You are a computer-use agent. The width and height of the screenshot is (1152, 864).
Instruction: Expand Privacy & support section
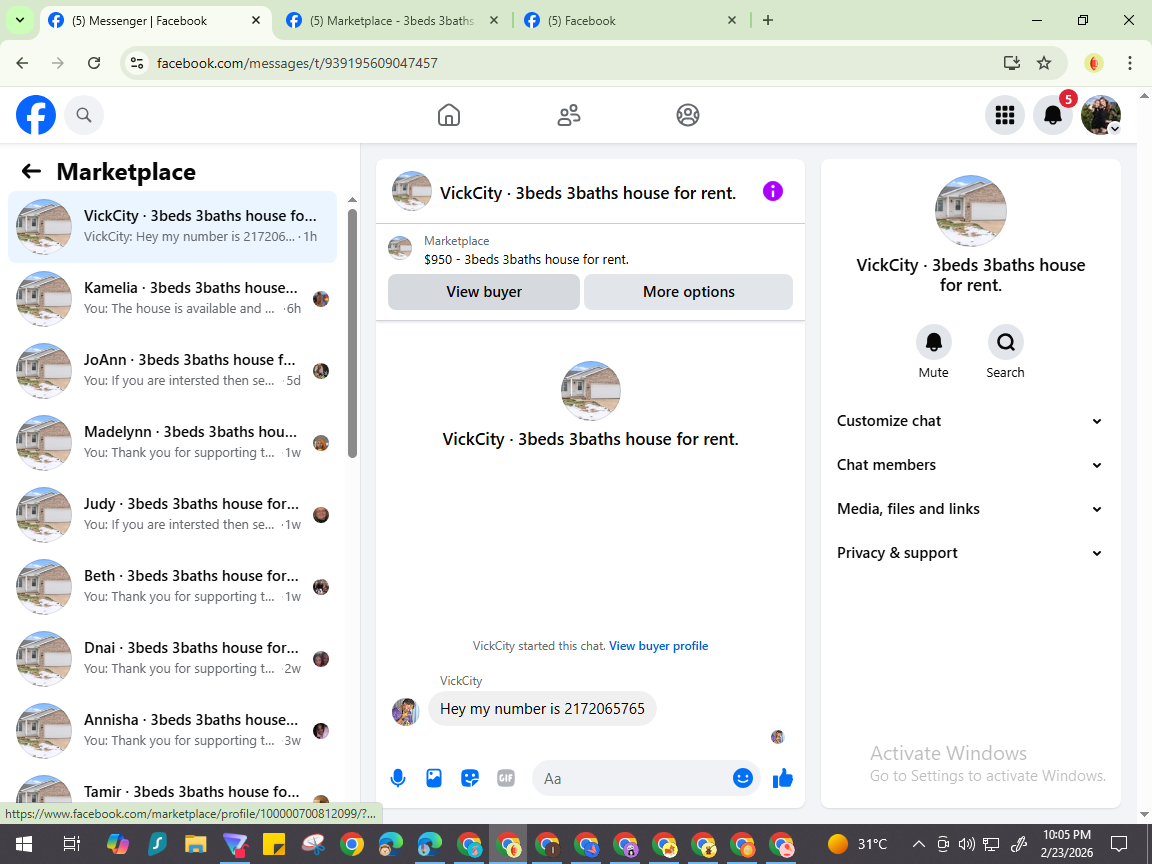coord(970,553)
